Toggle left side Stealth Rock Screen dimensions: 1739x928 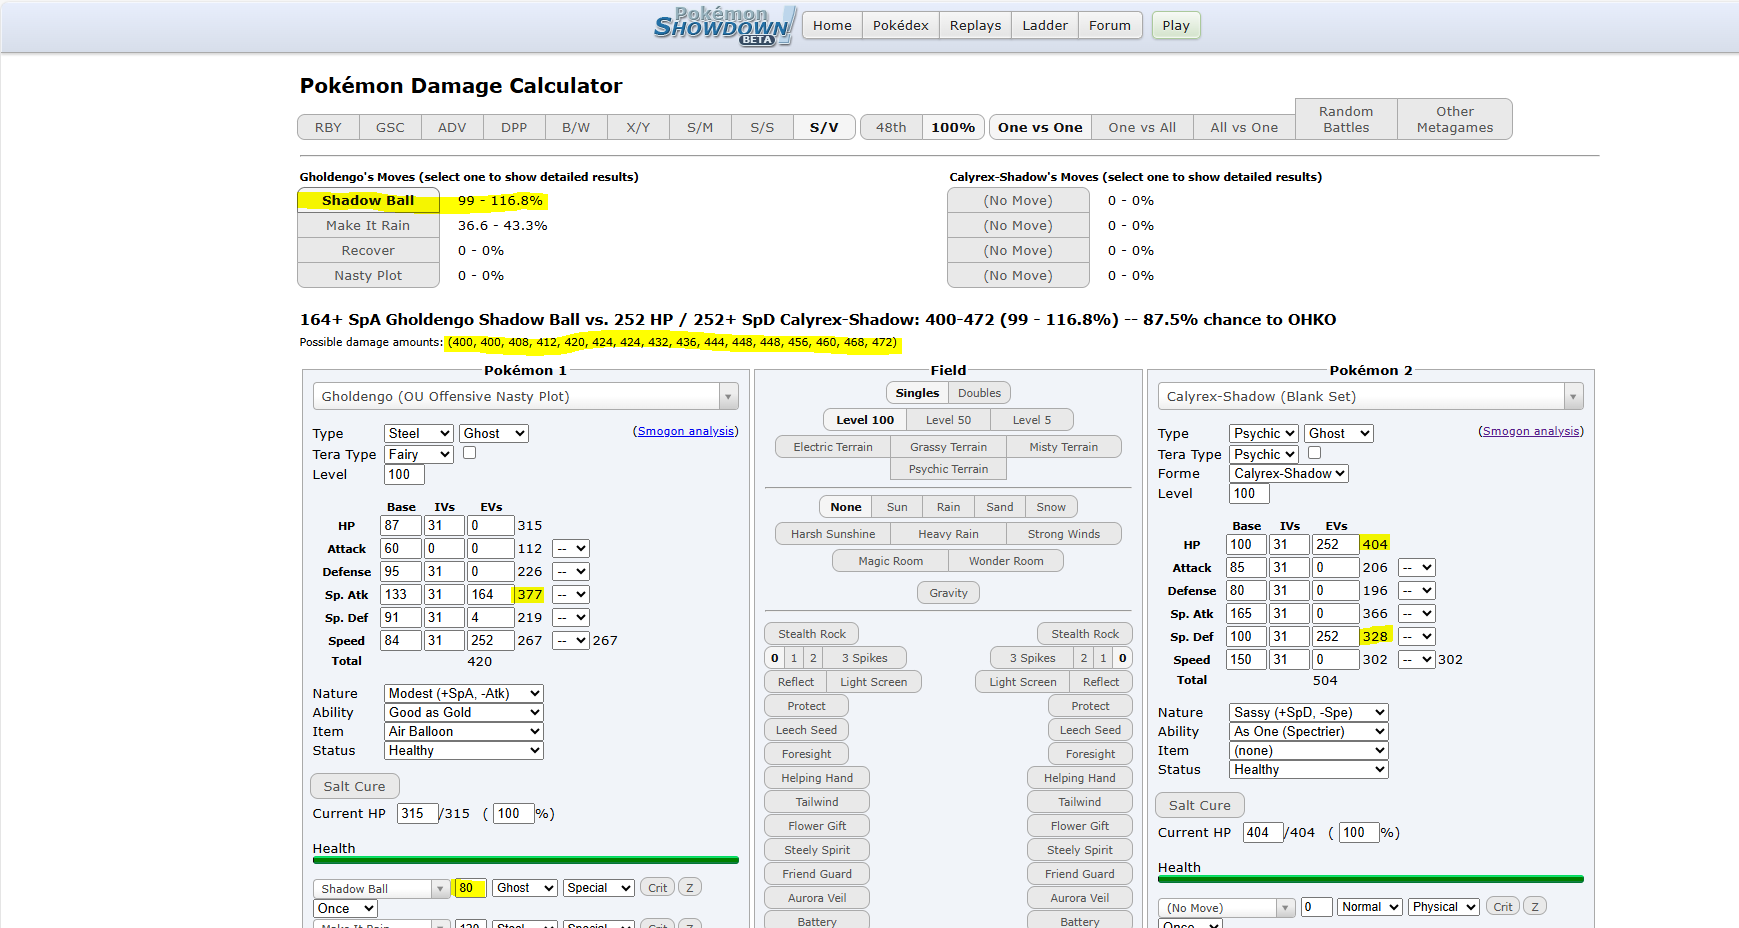pos(811,634)
